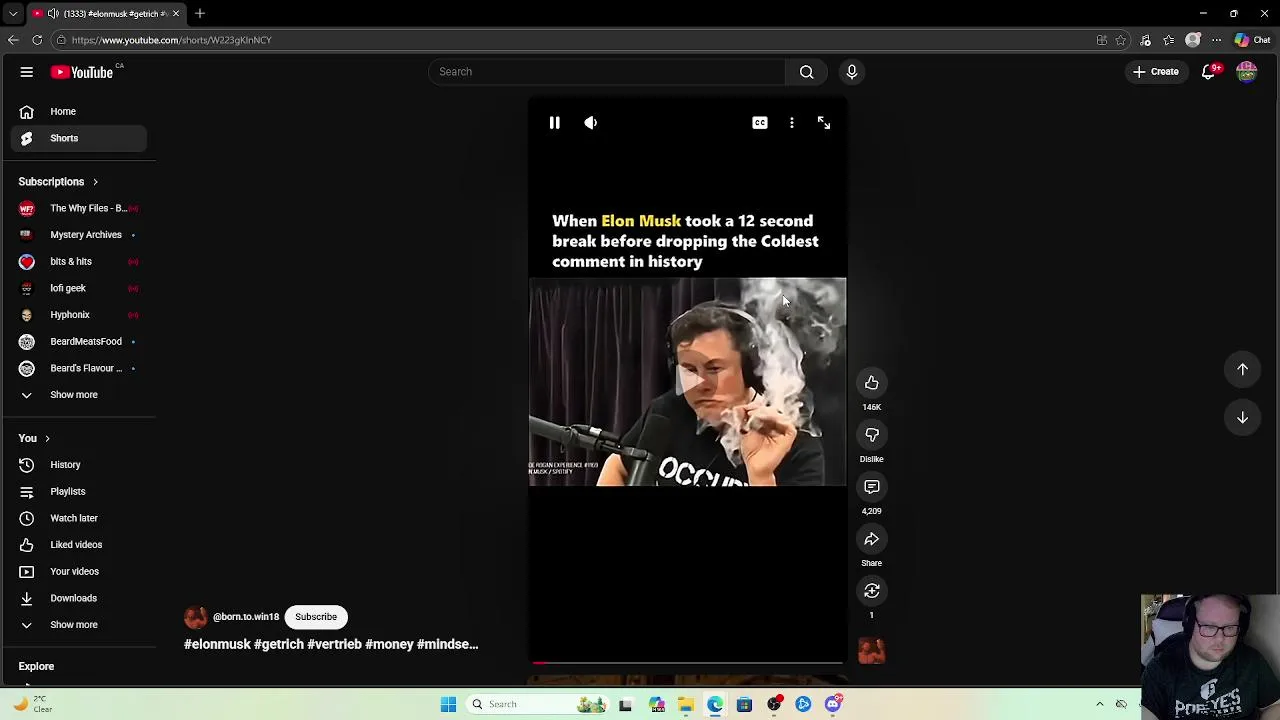Reload the page
Screen dimensions: 1280x720
37,40
